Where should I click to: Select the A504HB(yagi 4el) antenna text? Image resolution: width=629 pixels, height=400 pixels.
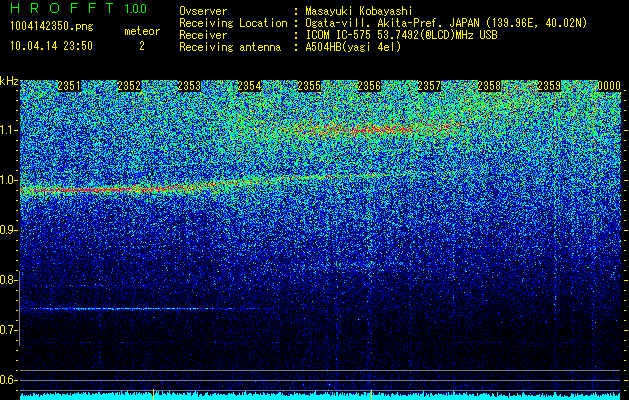pyautogui.click(x=353, y=47)
